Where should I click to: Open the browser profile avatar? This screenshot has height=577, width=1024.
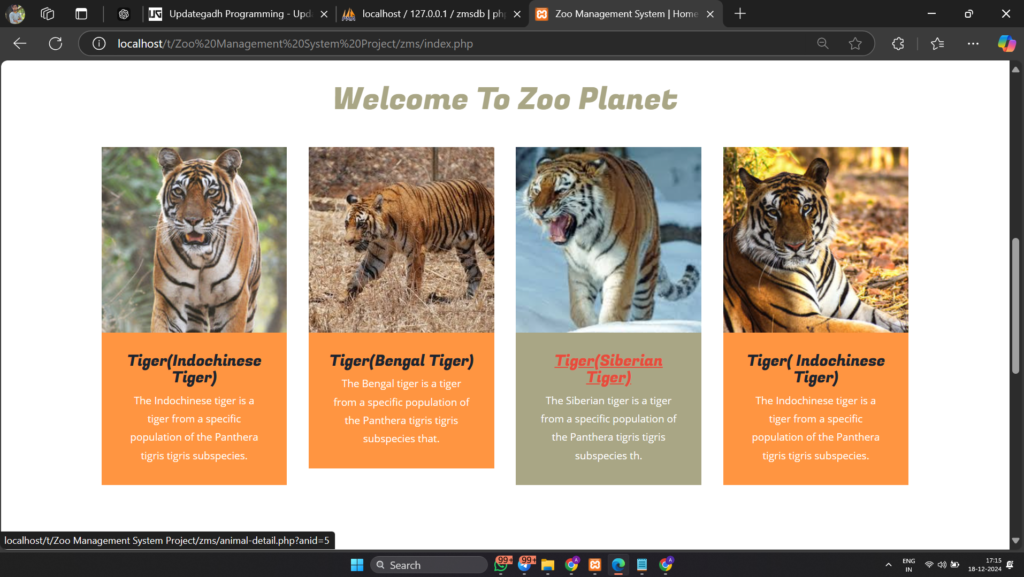coord(16,14)
